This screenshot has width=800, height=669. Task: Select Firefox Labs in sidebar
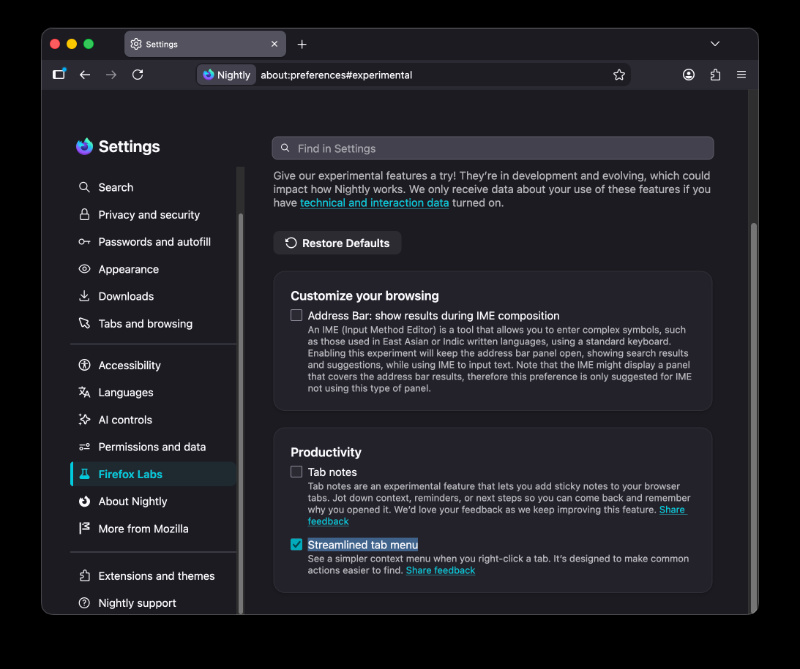pyautogui.click(x=153, y=474)
